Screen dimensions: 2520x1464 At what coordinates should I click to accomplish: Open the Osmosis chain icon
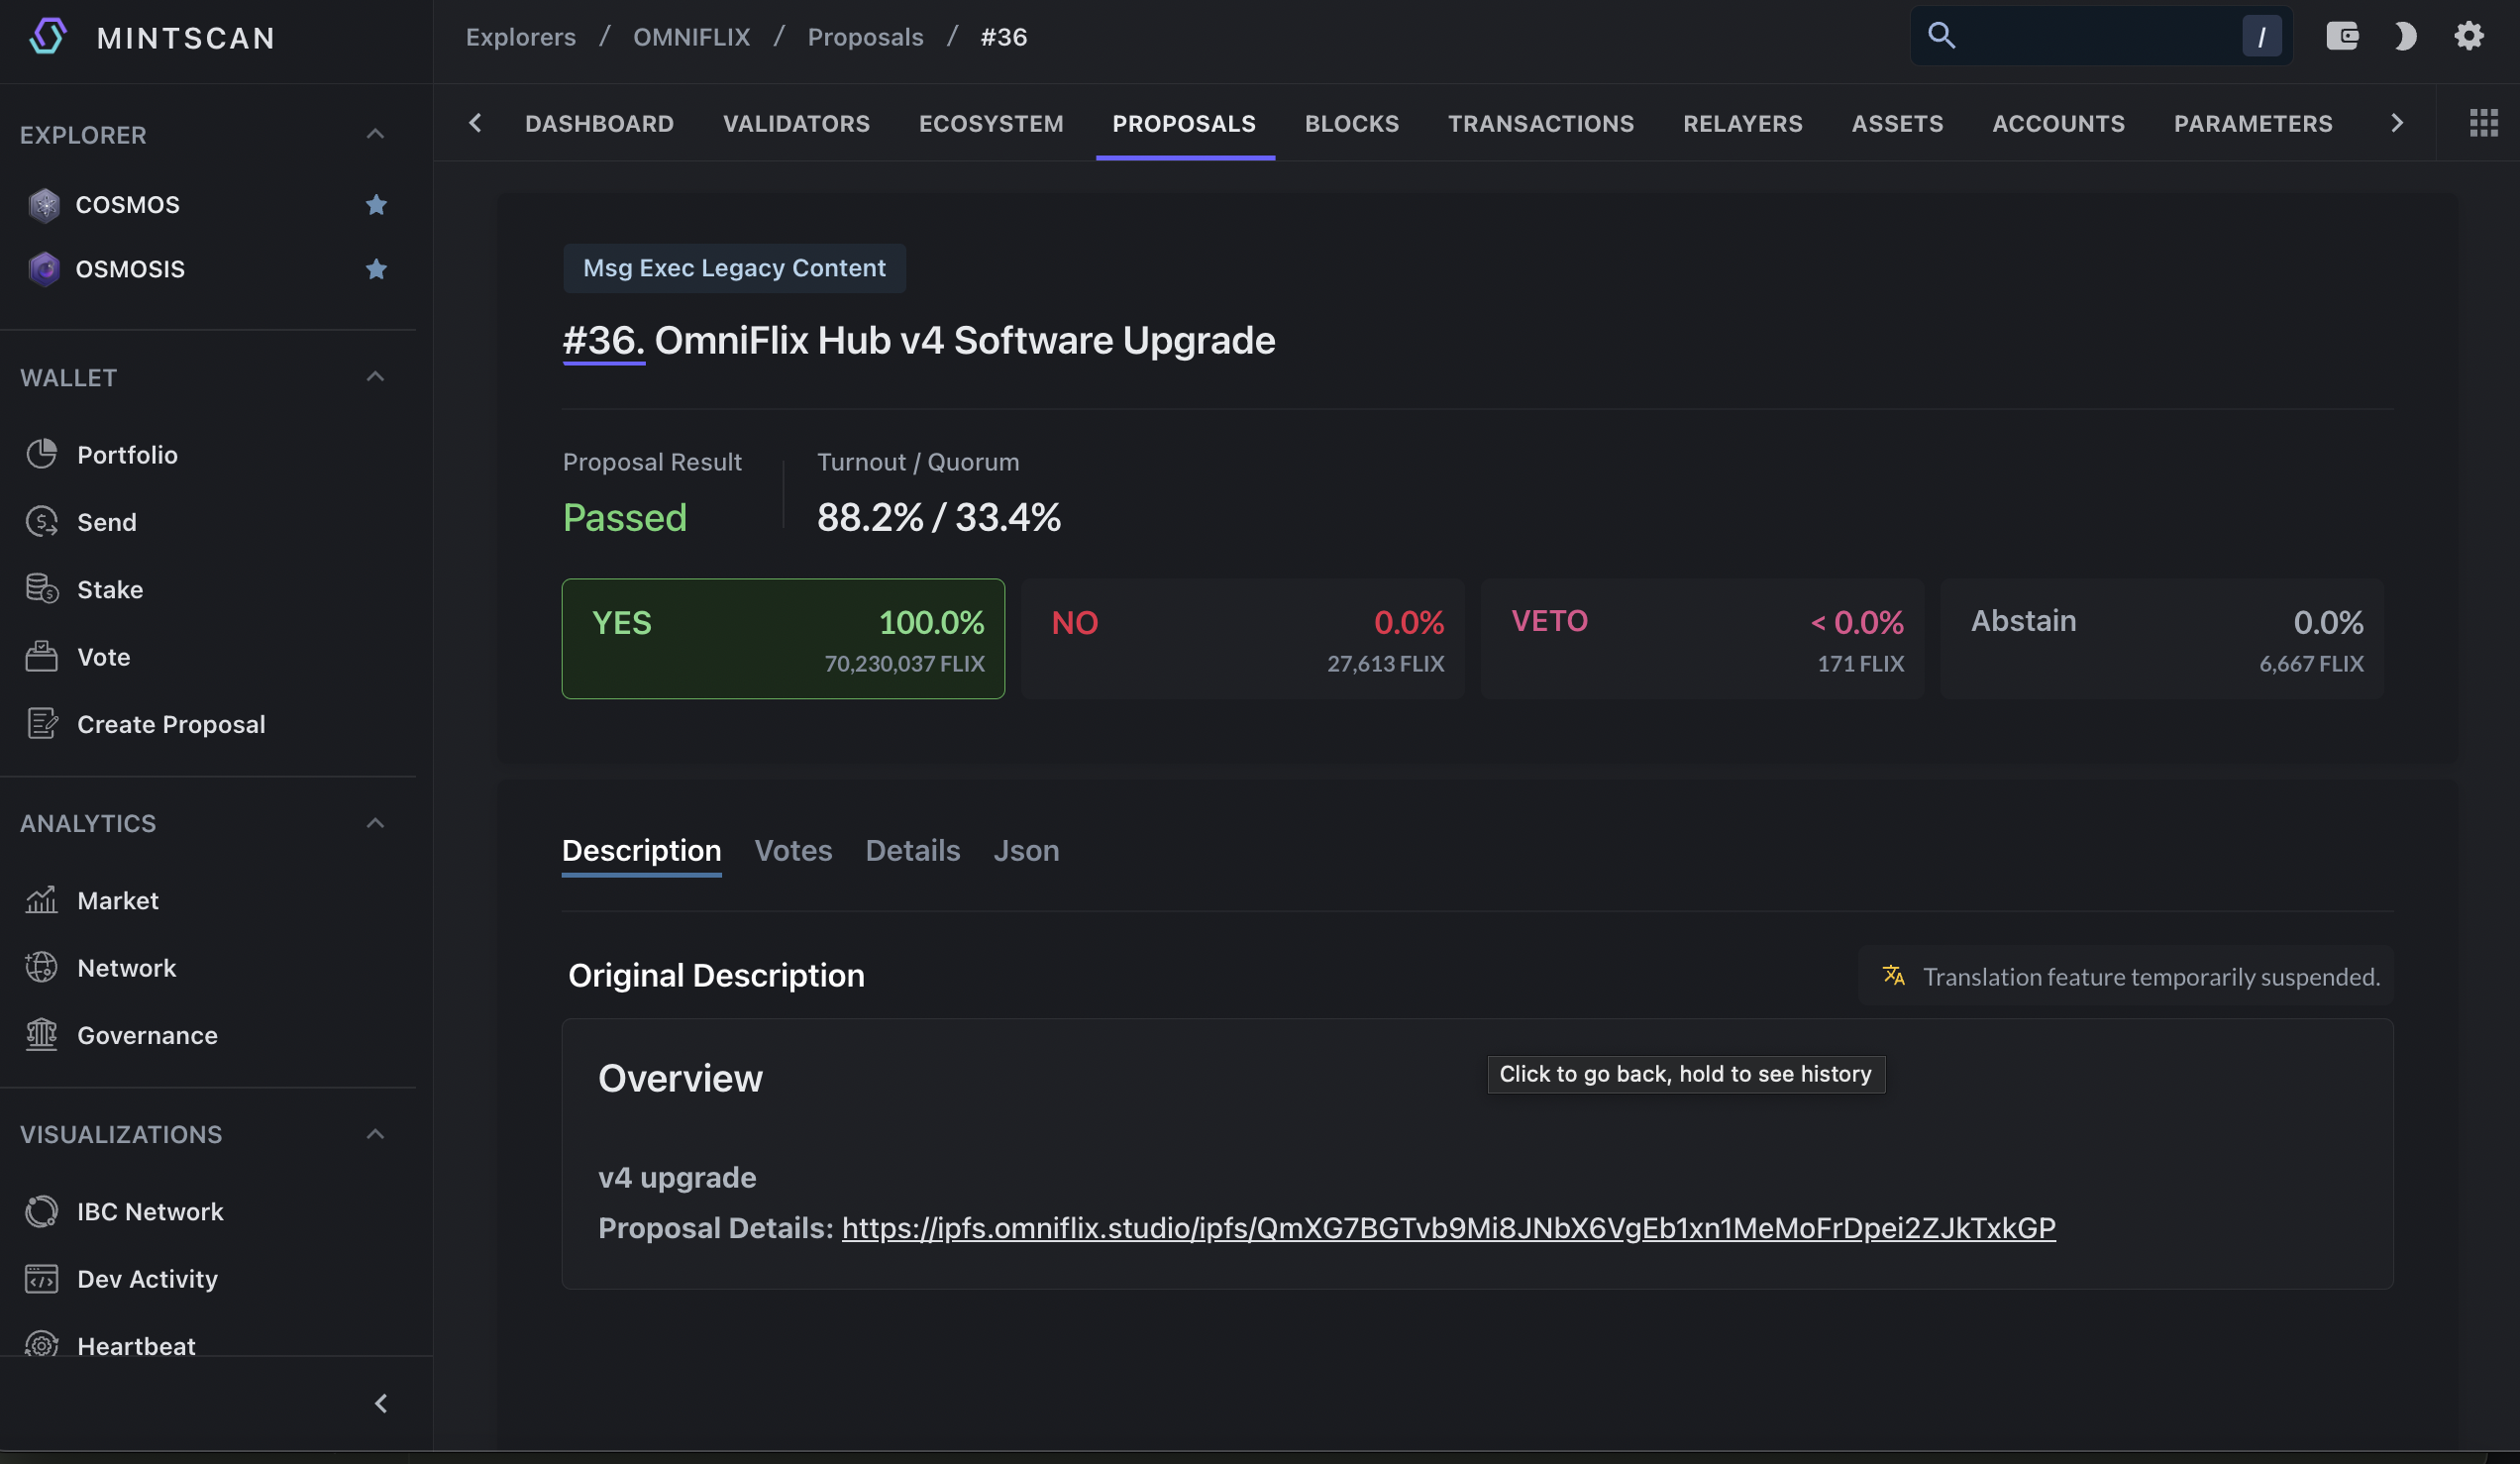tap(44, 269)
